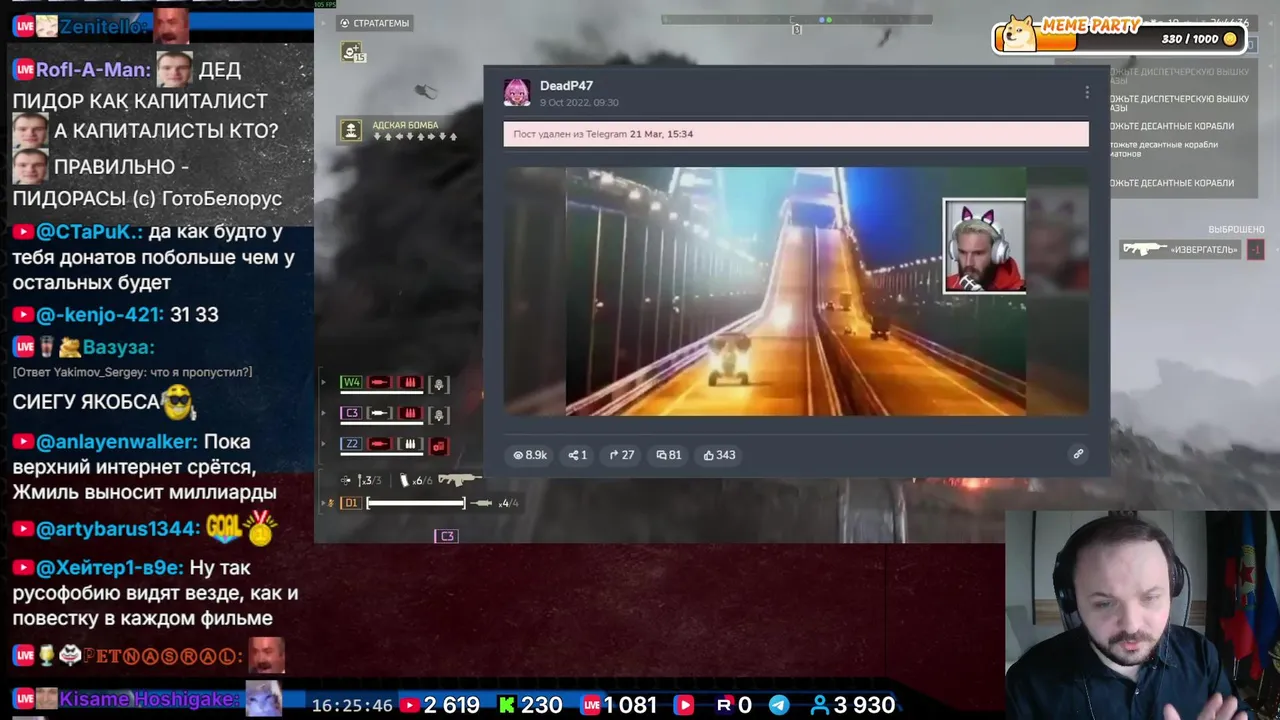Select squad member W4 tag
The image size is (1280, 720).
[351, 383]
